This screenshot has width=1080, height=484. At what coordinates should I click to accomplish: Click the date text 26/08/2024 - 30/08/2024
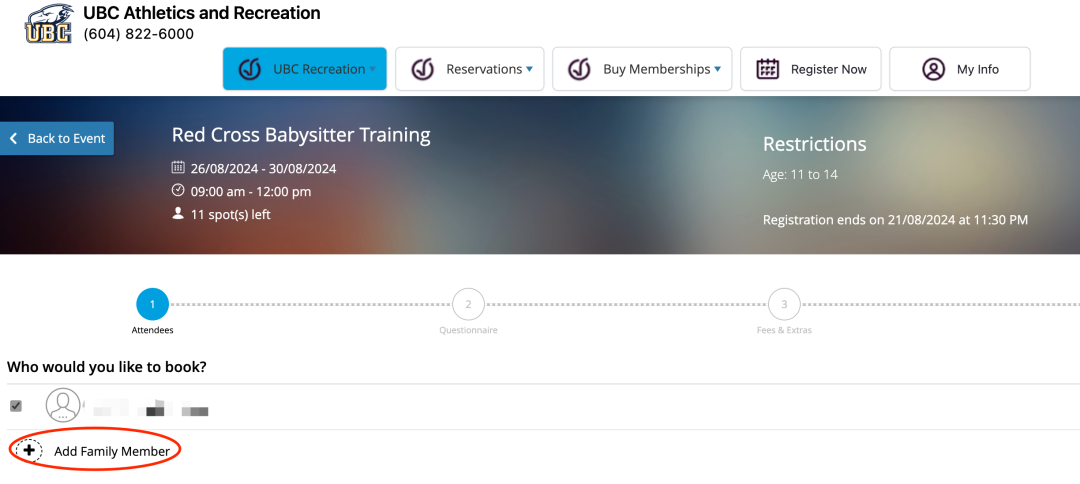tap(263, 168)
